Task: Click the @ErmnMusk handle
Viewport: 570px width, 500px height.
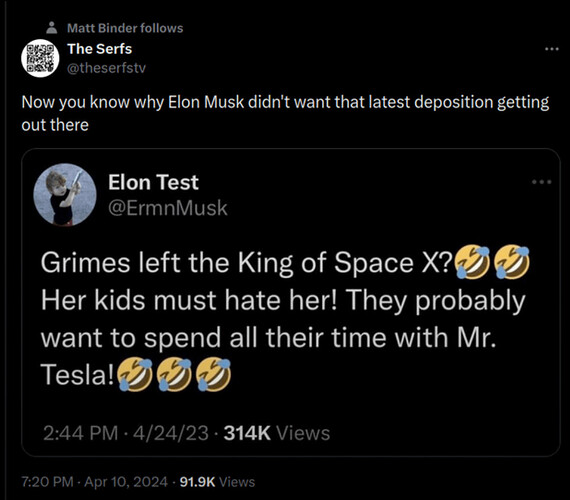Action: [168, 208]
